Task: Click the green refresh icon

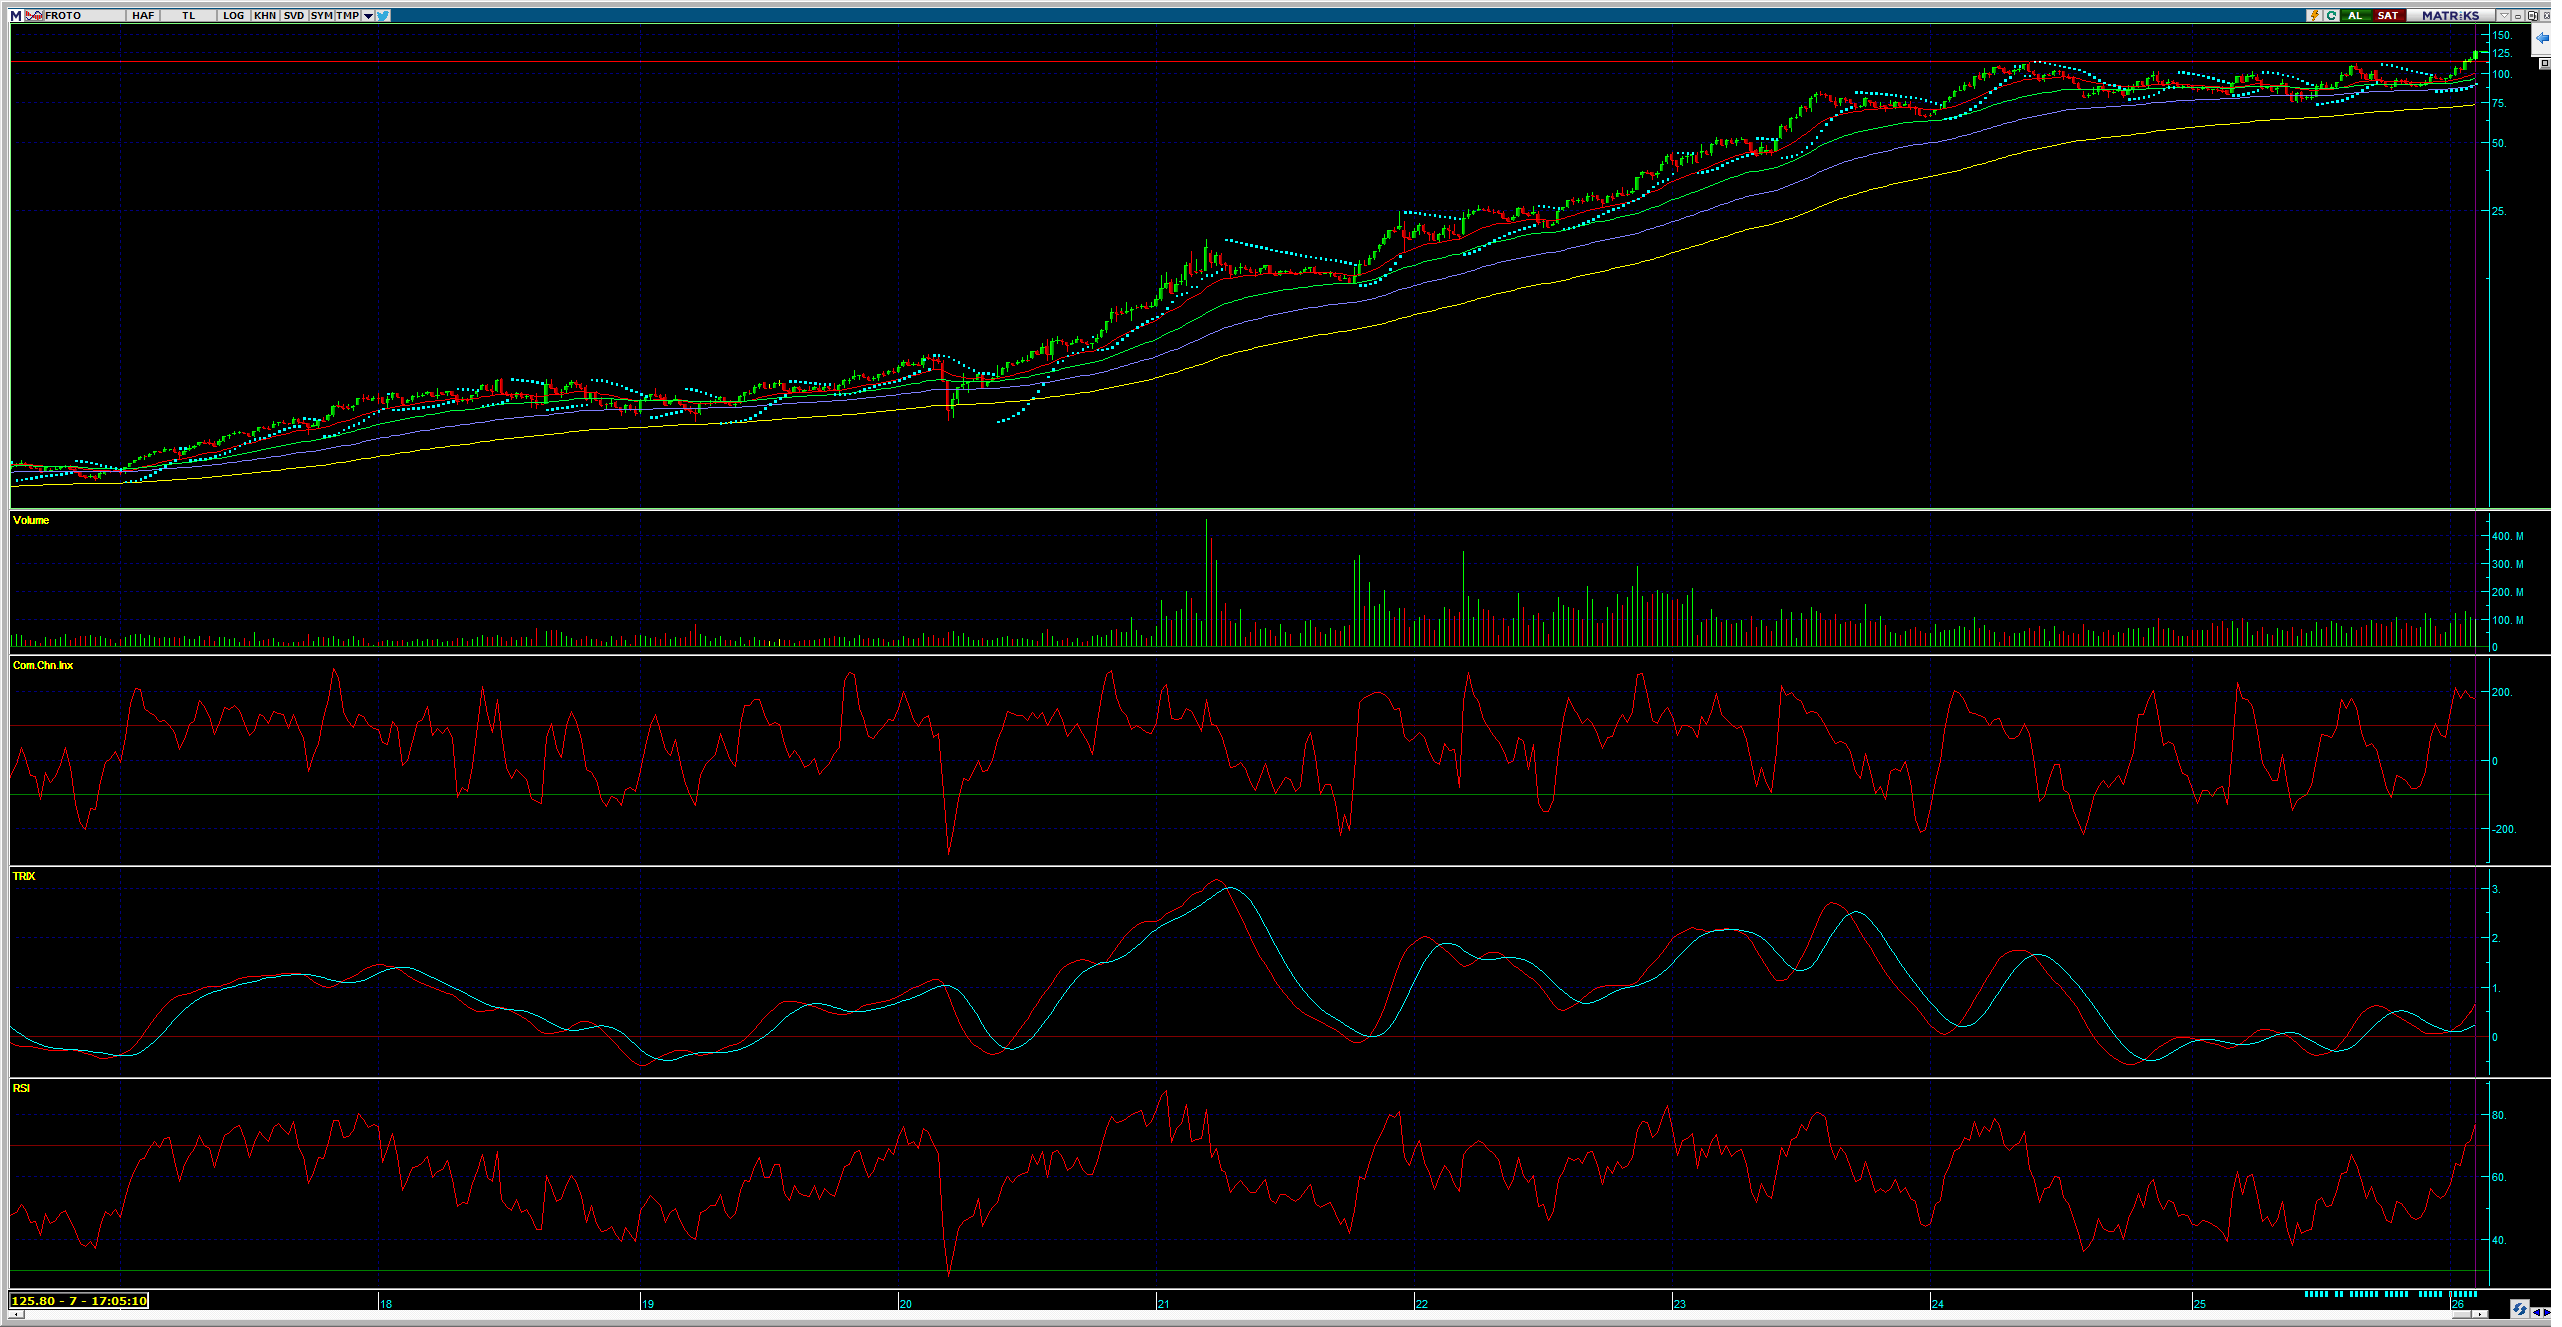Action: point(2331,15)
